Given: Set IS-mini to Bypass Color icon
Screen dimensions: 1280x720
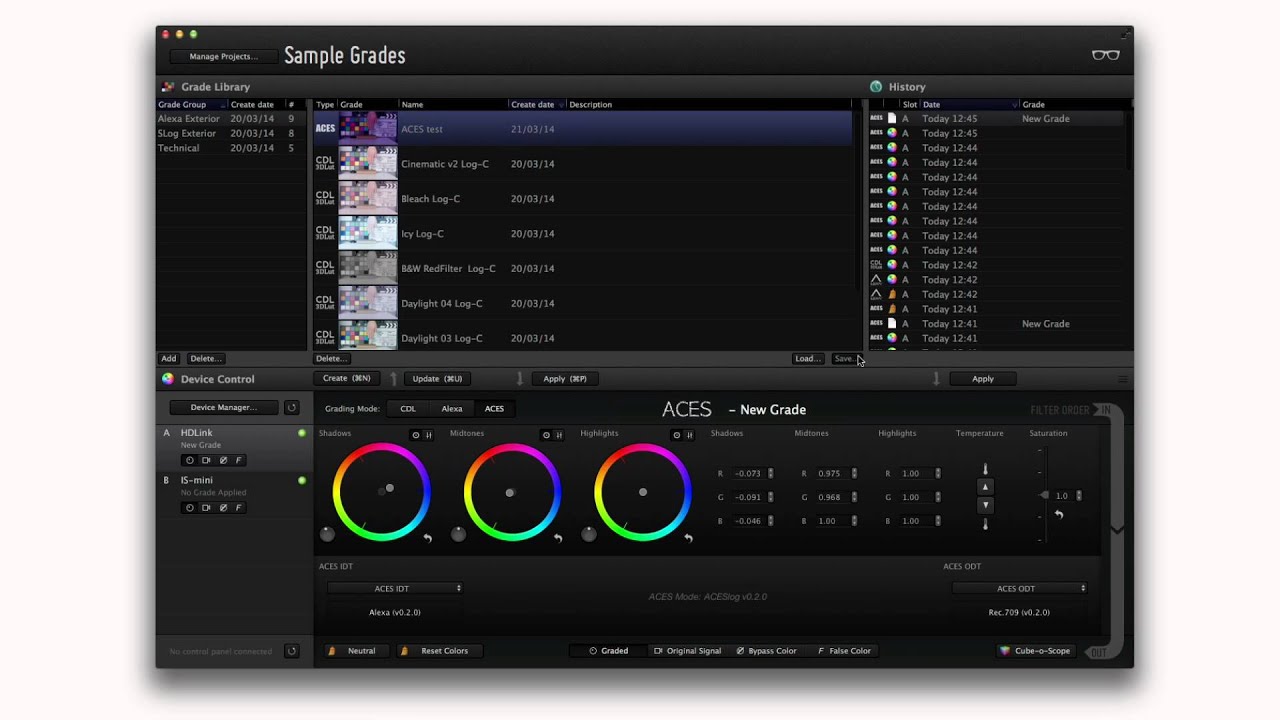Looking at the screenshot, I should pyautogui.click(x=223, y=507).
